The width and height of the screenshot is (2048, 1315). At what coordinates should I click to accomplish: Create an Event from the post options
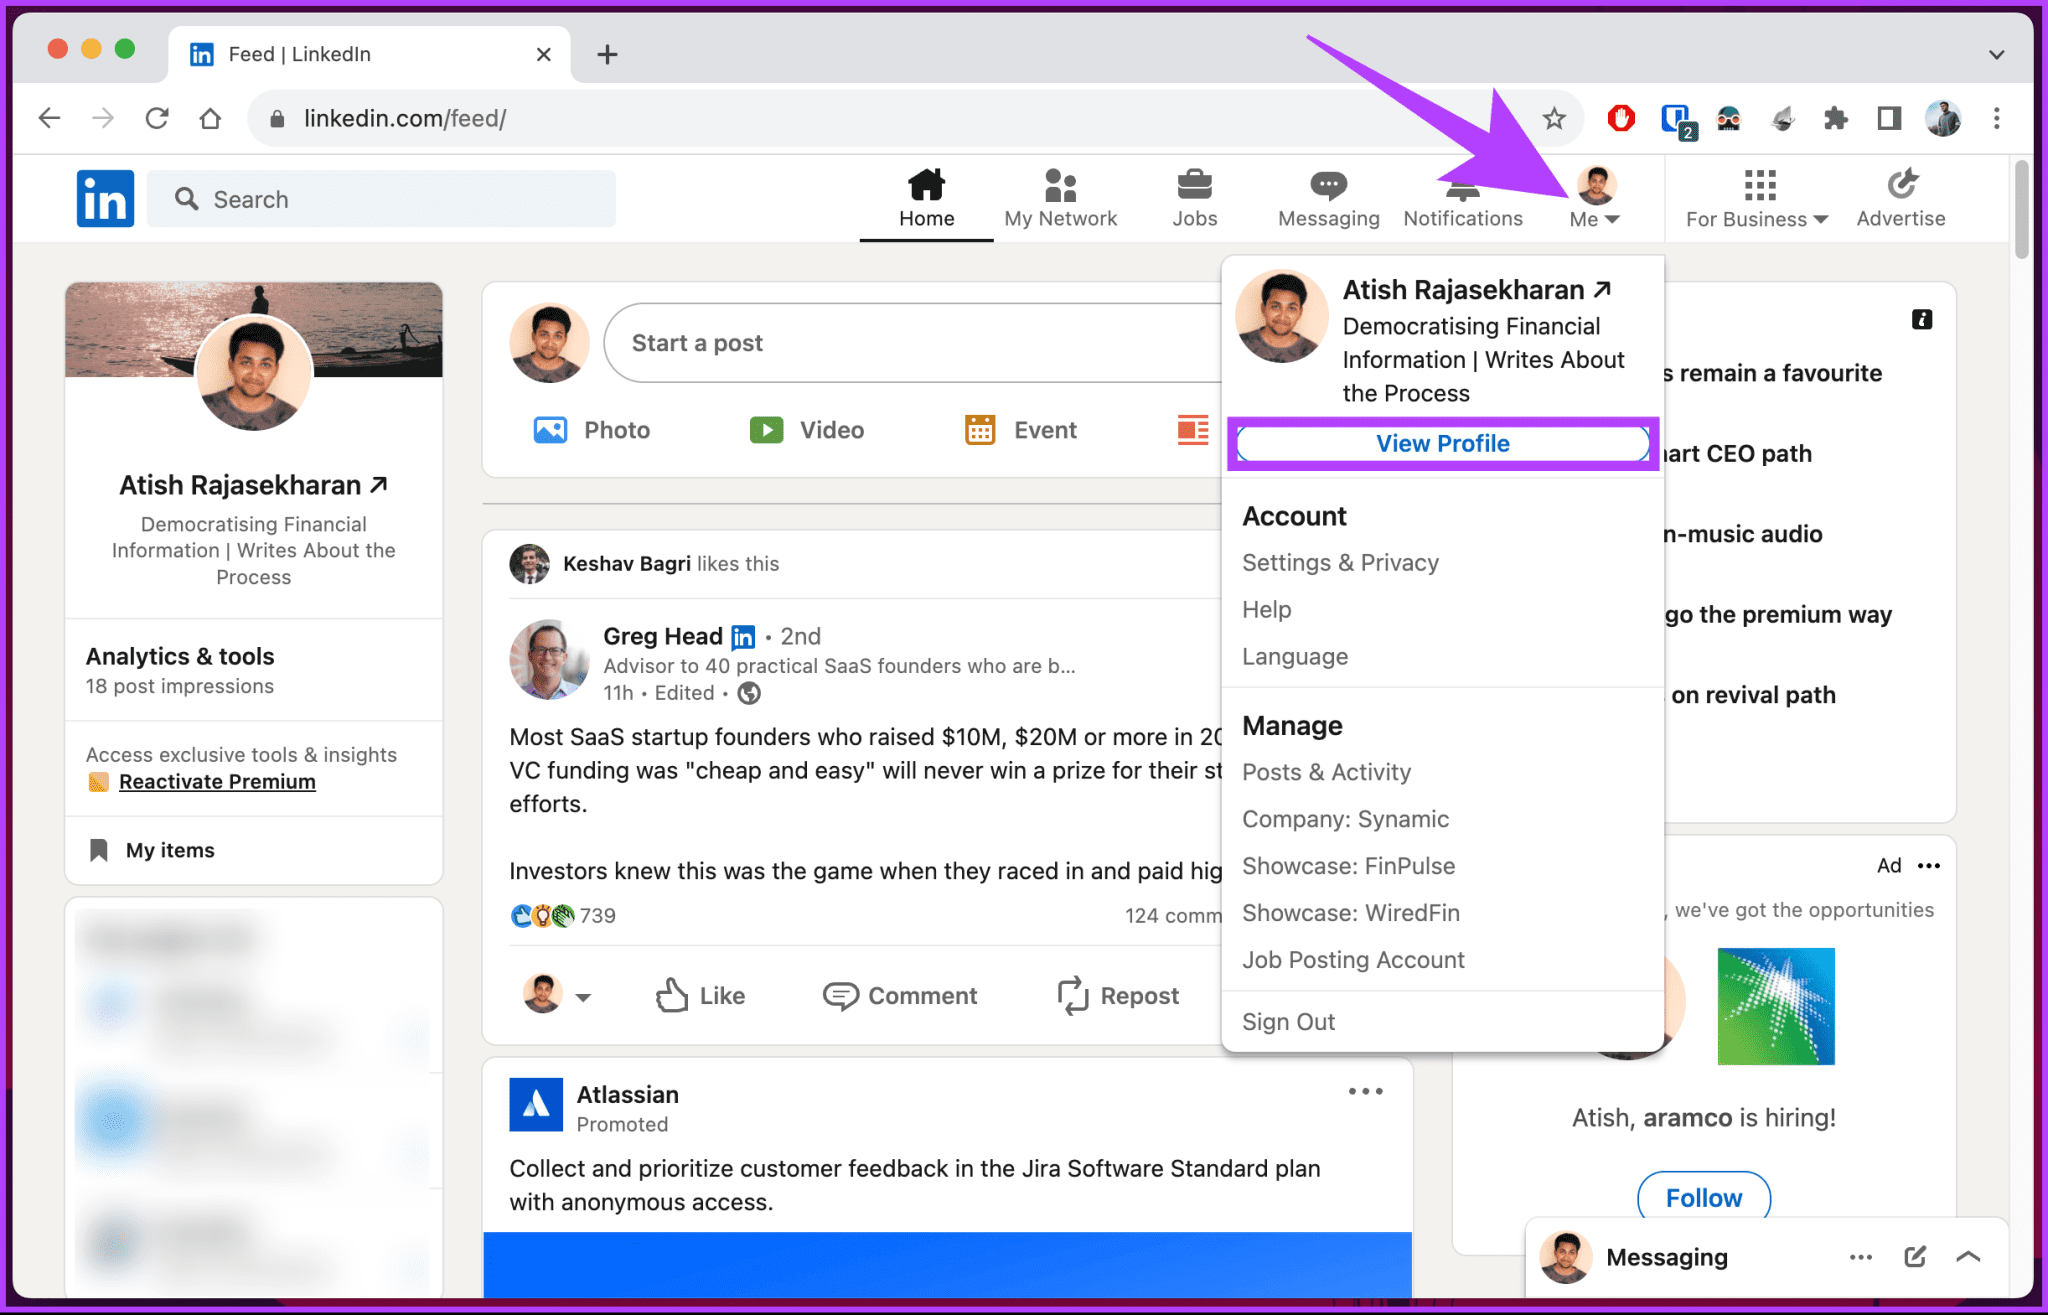(x=1018, y=429)
